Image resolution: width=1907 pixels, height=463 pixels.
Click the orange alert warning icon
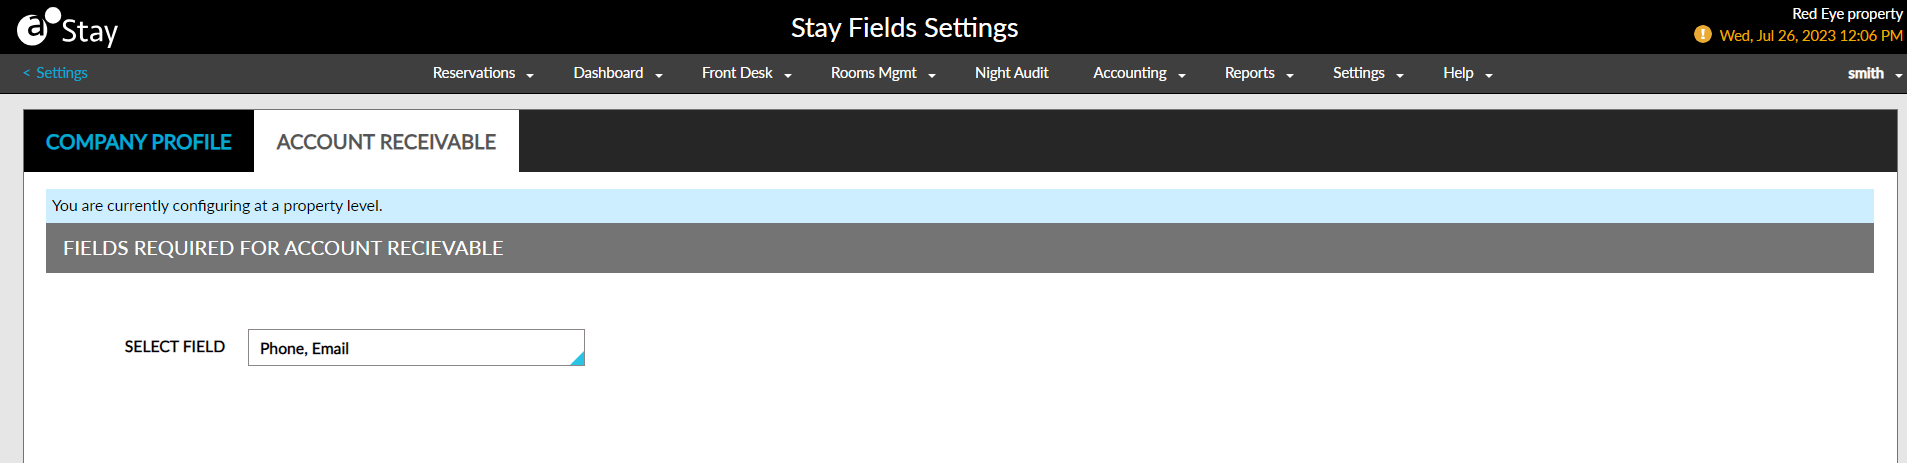click(x=1702, y=35)
